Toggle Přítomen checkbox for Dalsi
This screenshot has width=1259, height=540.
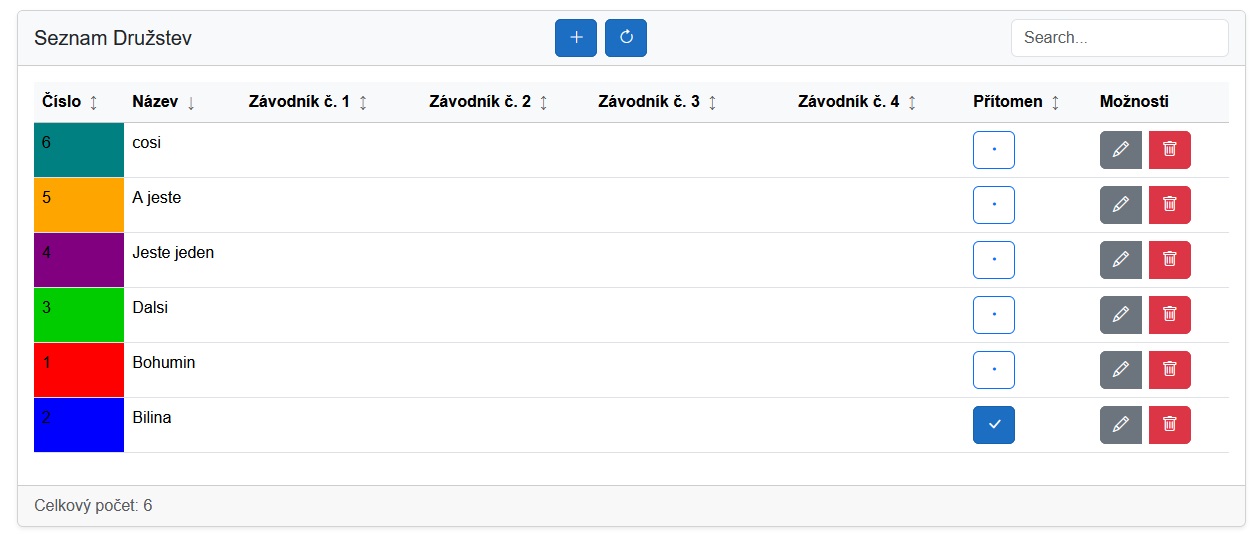[x=994, y=315]
